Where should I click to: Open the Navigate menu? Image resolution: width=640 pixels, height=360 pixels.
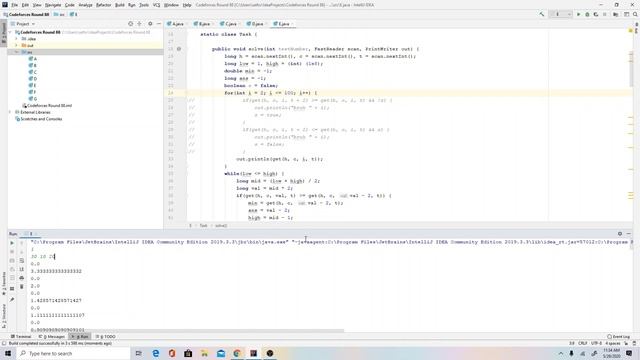(x=53, y=5)
